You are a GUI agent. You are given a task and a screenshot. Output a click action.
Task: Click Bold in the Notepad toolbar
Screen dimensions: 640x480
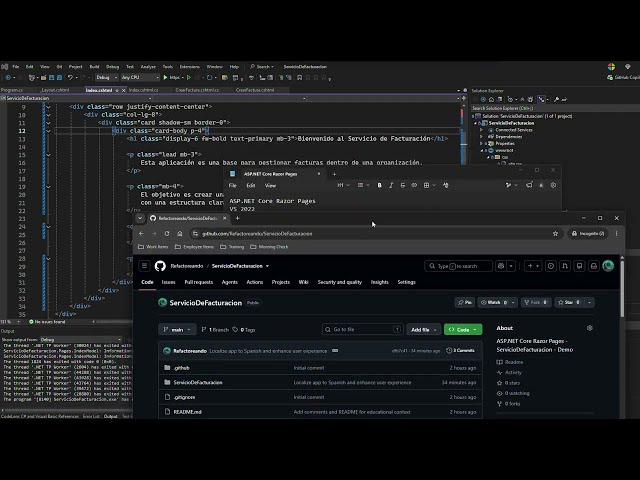(x=379, y=185)
